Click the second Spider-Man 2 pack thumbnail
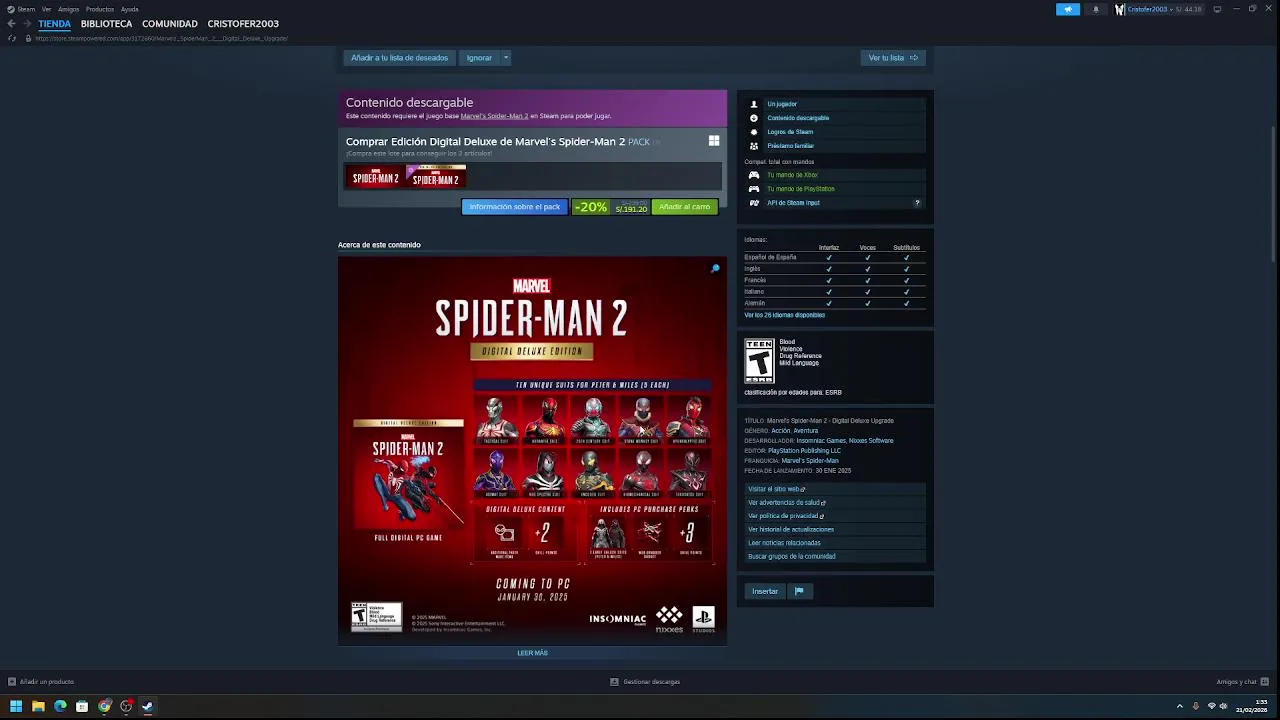Screen dimensions: 1280x720 (x=436, y=177)
